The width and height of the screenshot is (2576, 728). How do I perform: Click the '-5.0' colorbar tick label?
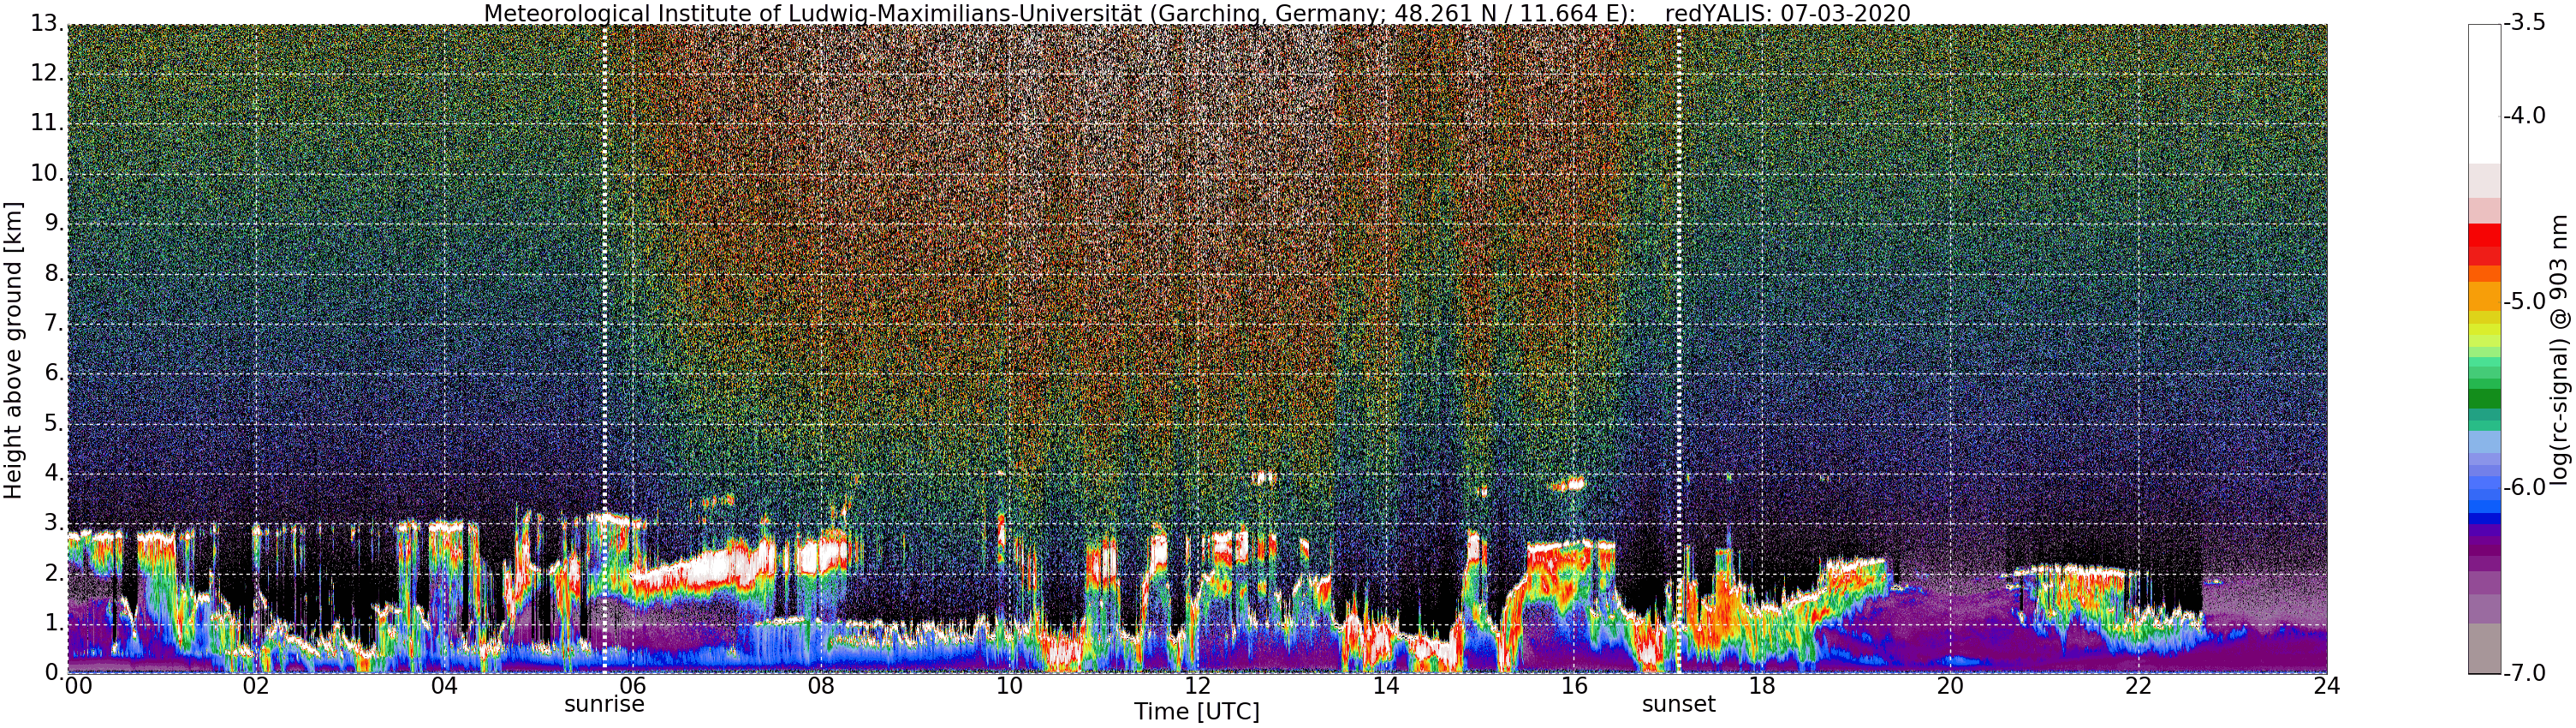(2523, 302)
